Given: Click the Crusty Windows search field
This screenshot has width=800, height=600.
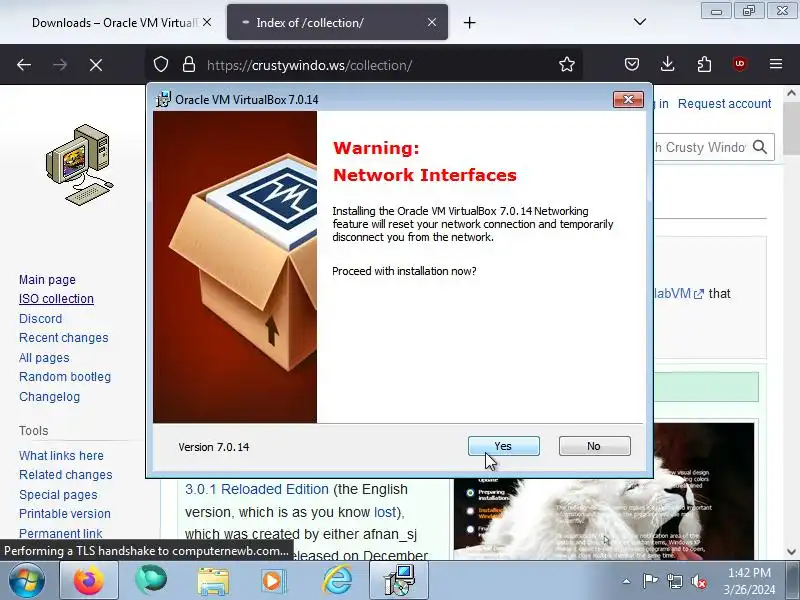Looking at the screenshot, I should pyautogui.click(x=700, y=147).
